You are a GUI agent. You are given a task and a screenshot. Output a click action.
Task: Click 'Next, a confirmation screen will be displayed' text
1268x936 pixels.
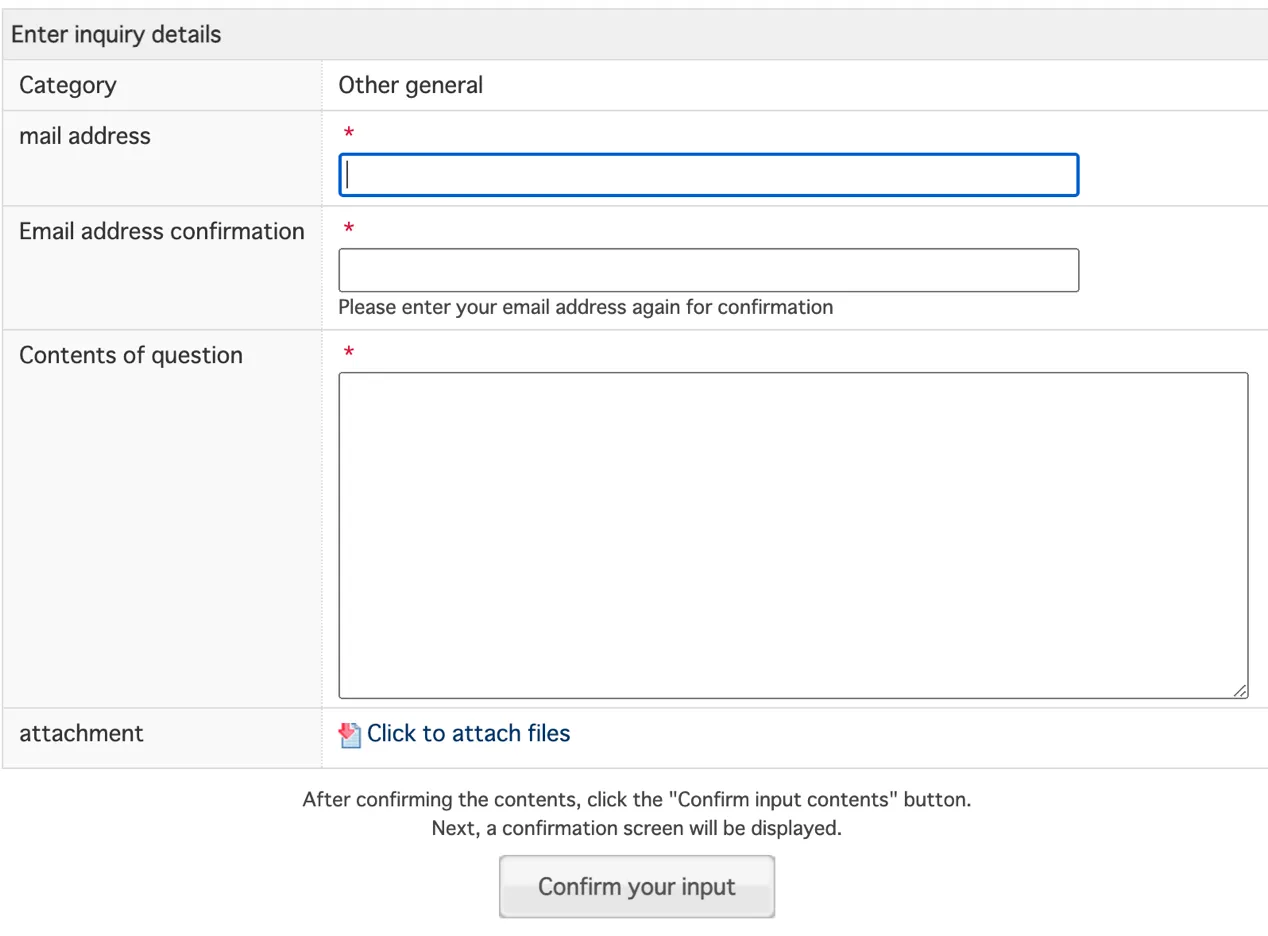point(636,829)
